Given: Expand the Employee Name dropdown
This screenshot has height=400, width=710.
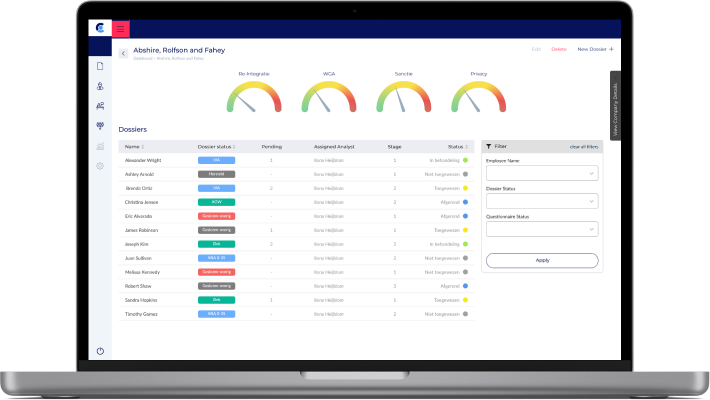Looking at the screenshot, I should point(542,173).
